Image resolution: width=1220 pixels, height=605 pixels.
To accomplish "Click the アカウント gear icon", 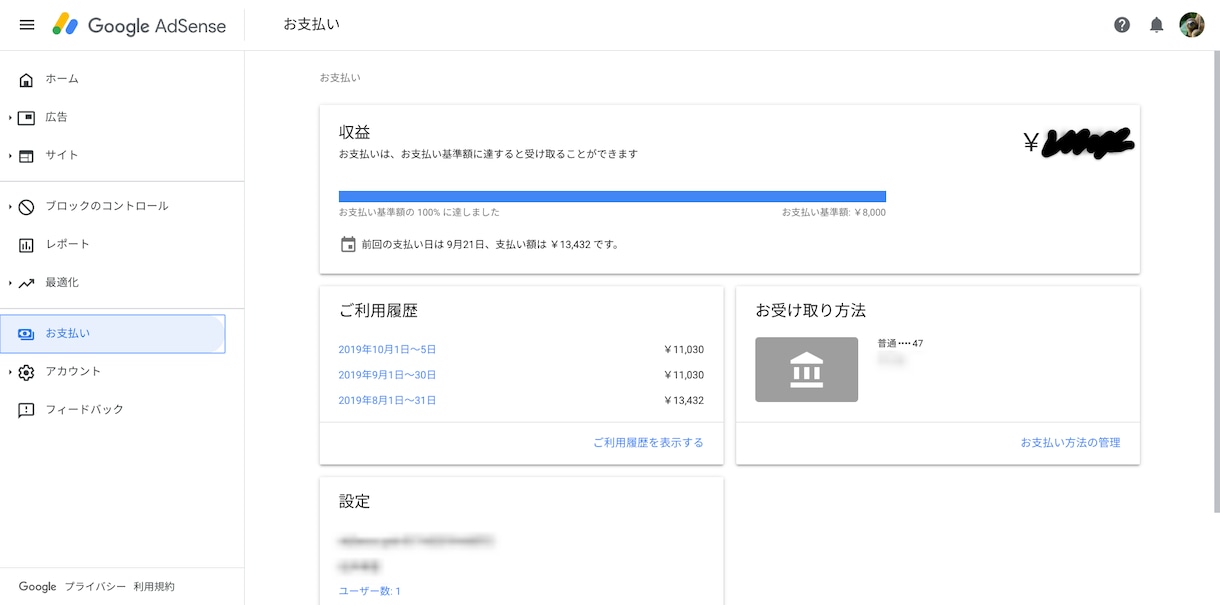I will point(27,372).
